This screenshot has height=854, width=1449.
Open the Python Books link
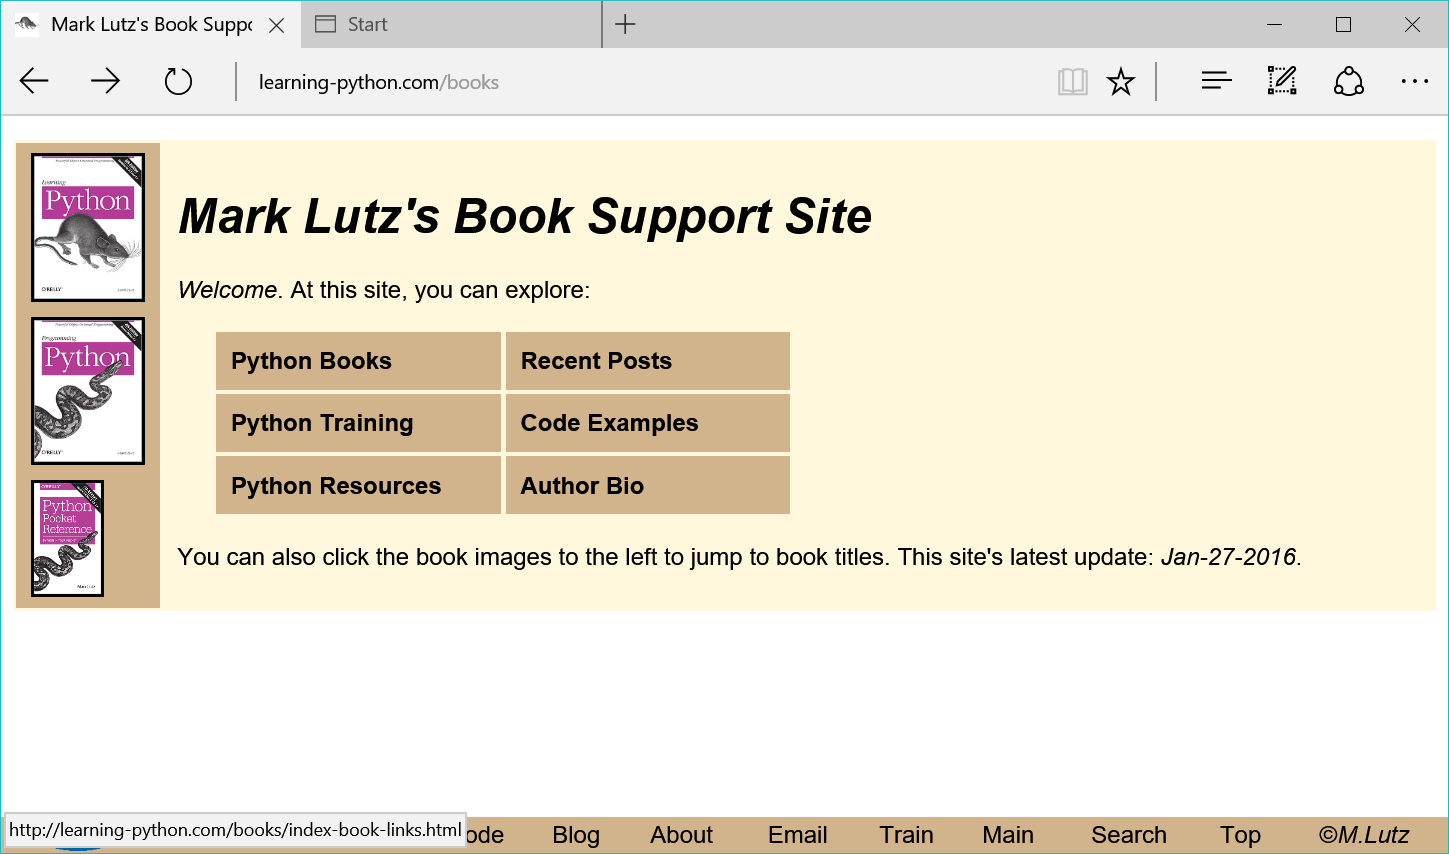tap(358, 361)
